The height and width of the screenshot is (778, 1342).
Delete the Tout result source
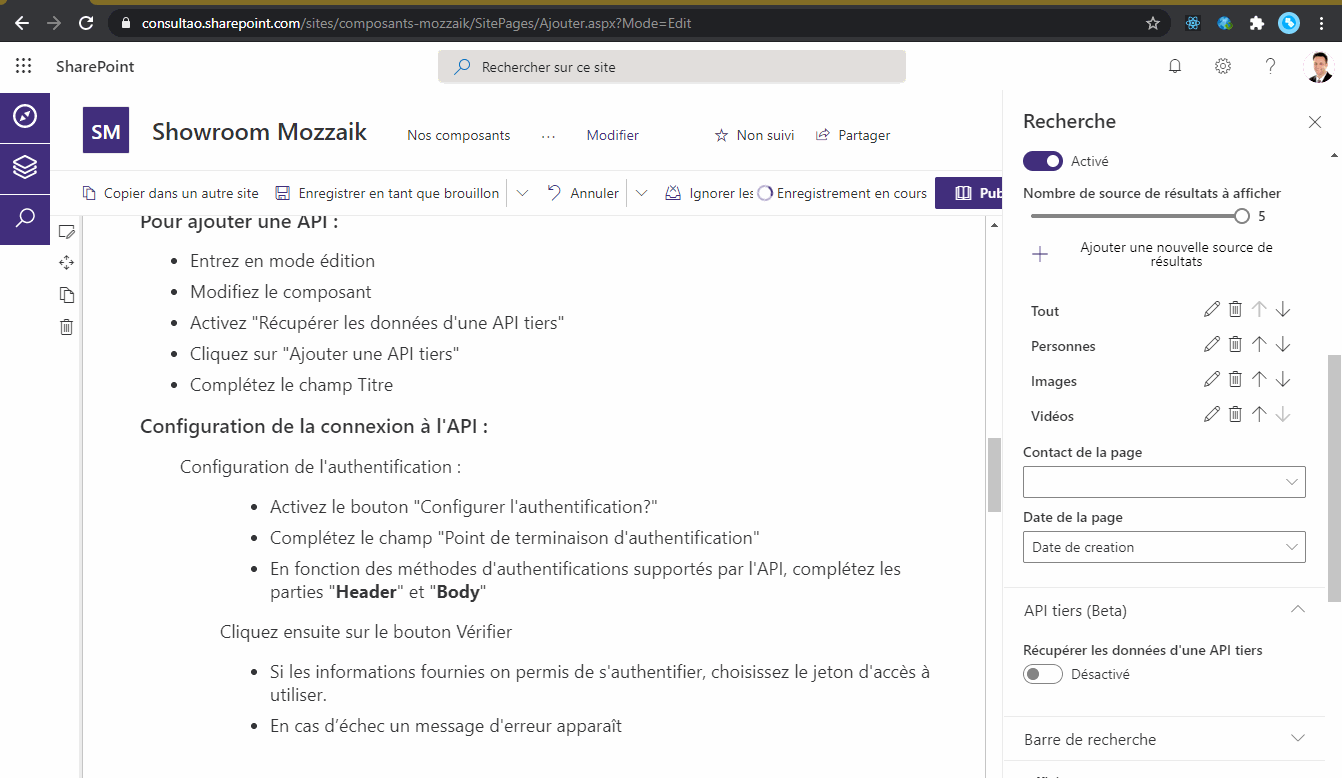coord(1235,310)
